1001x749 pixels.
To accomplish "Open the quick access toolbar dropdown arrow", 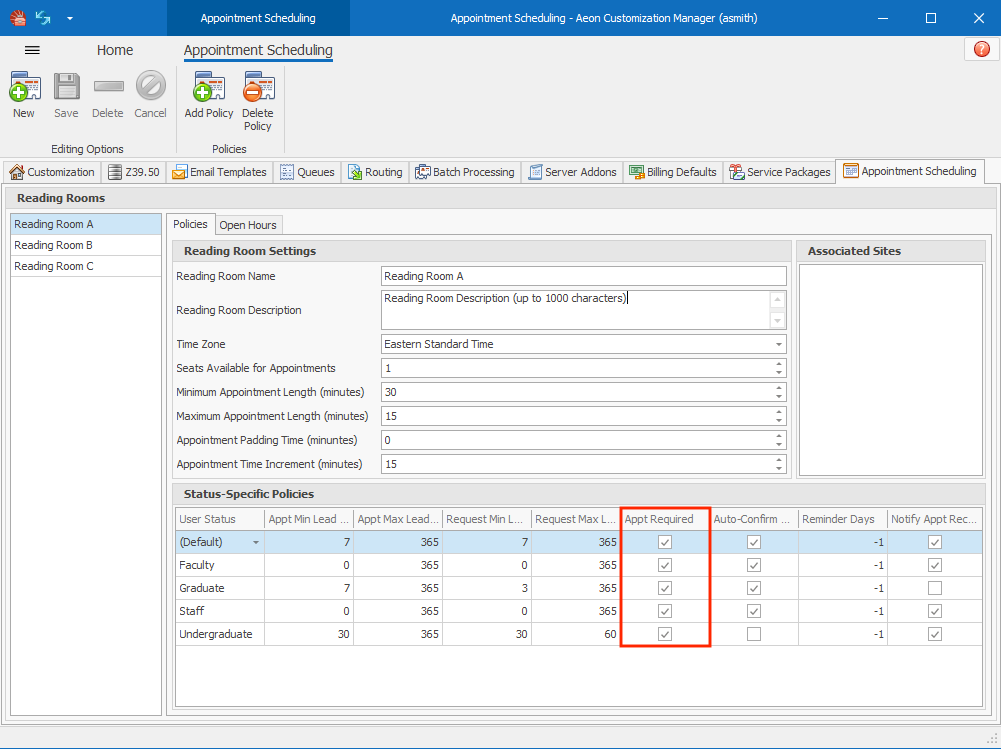I will pos(69,18).
